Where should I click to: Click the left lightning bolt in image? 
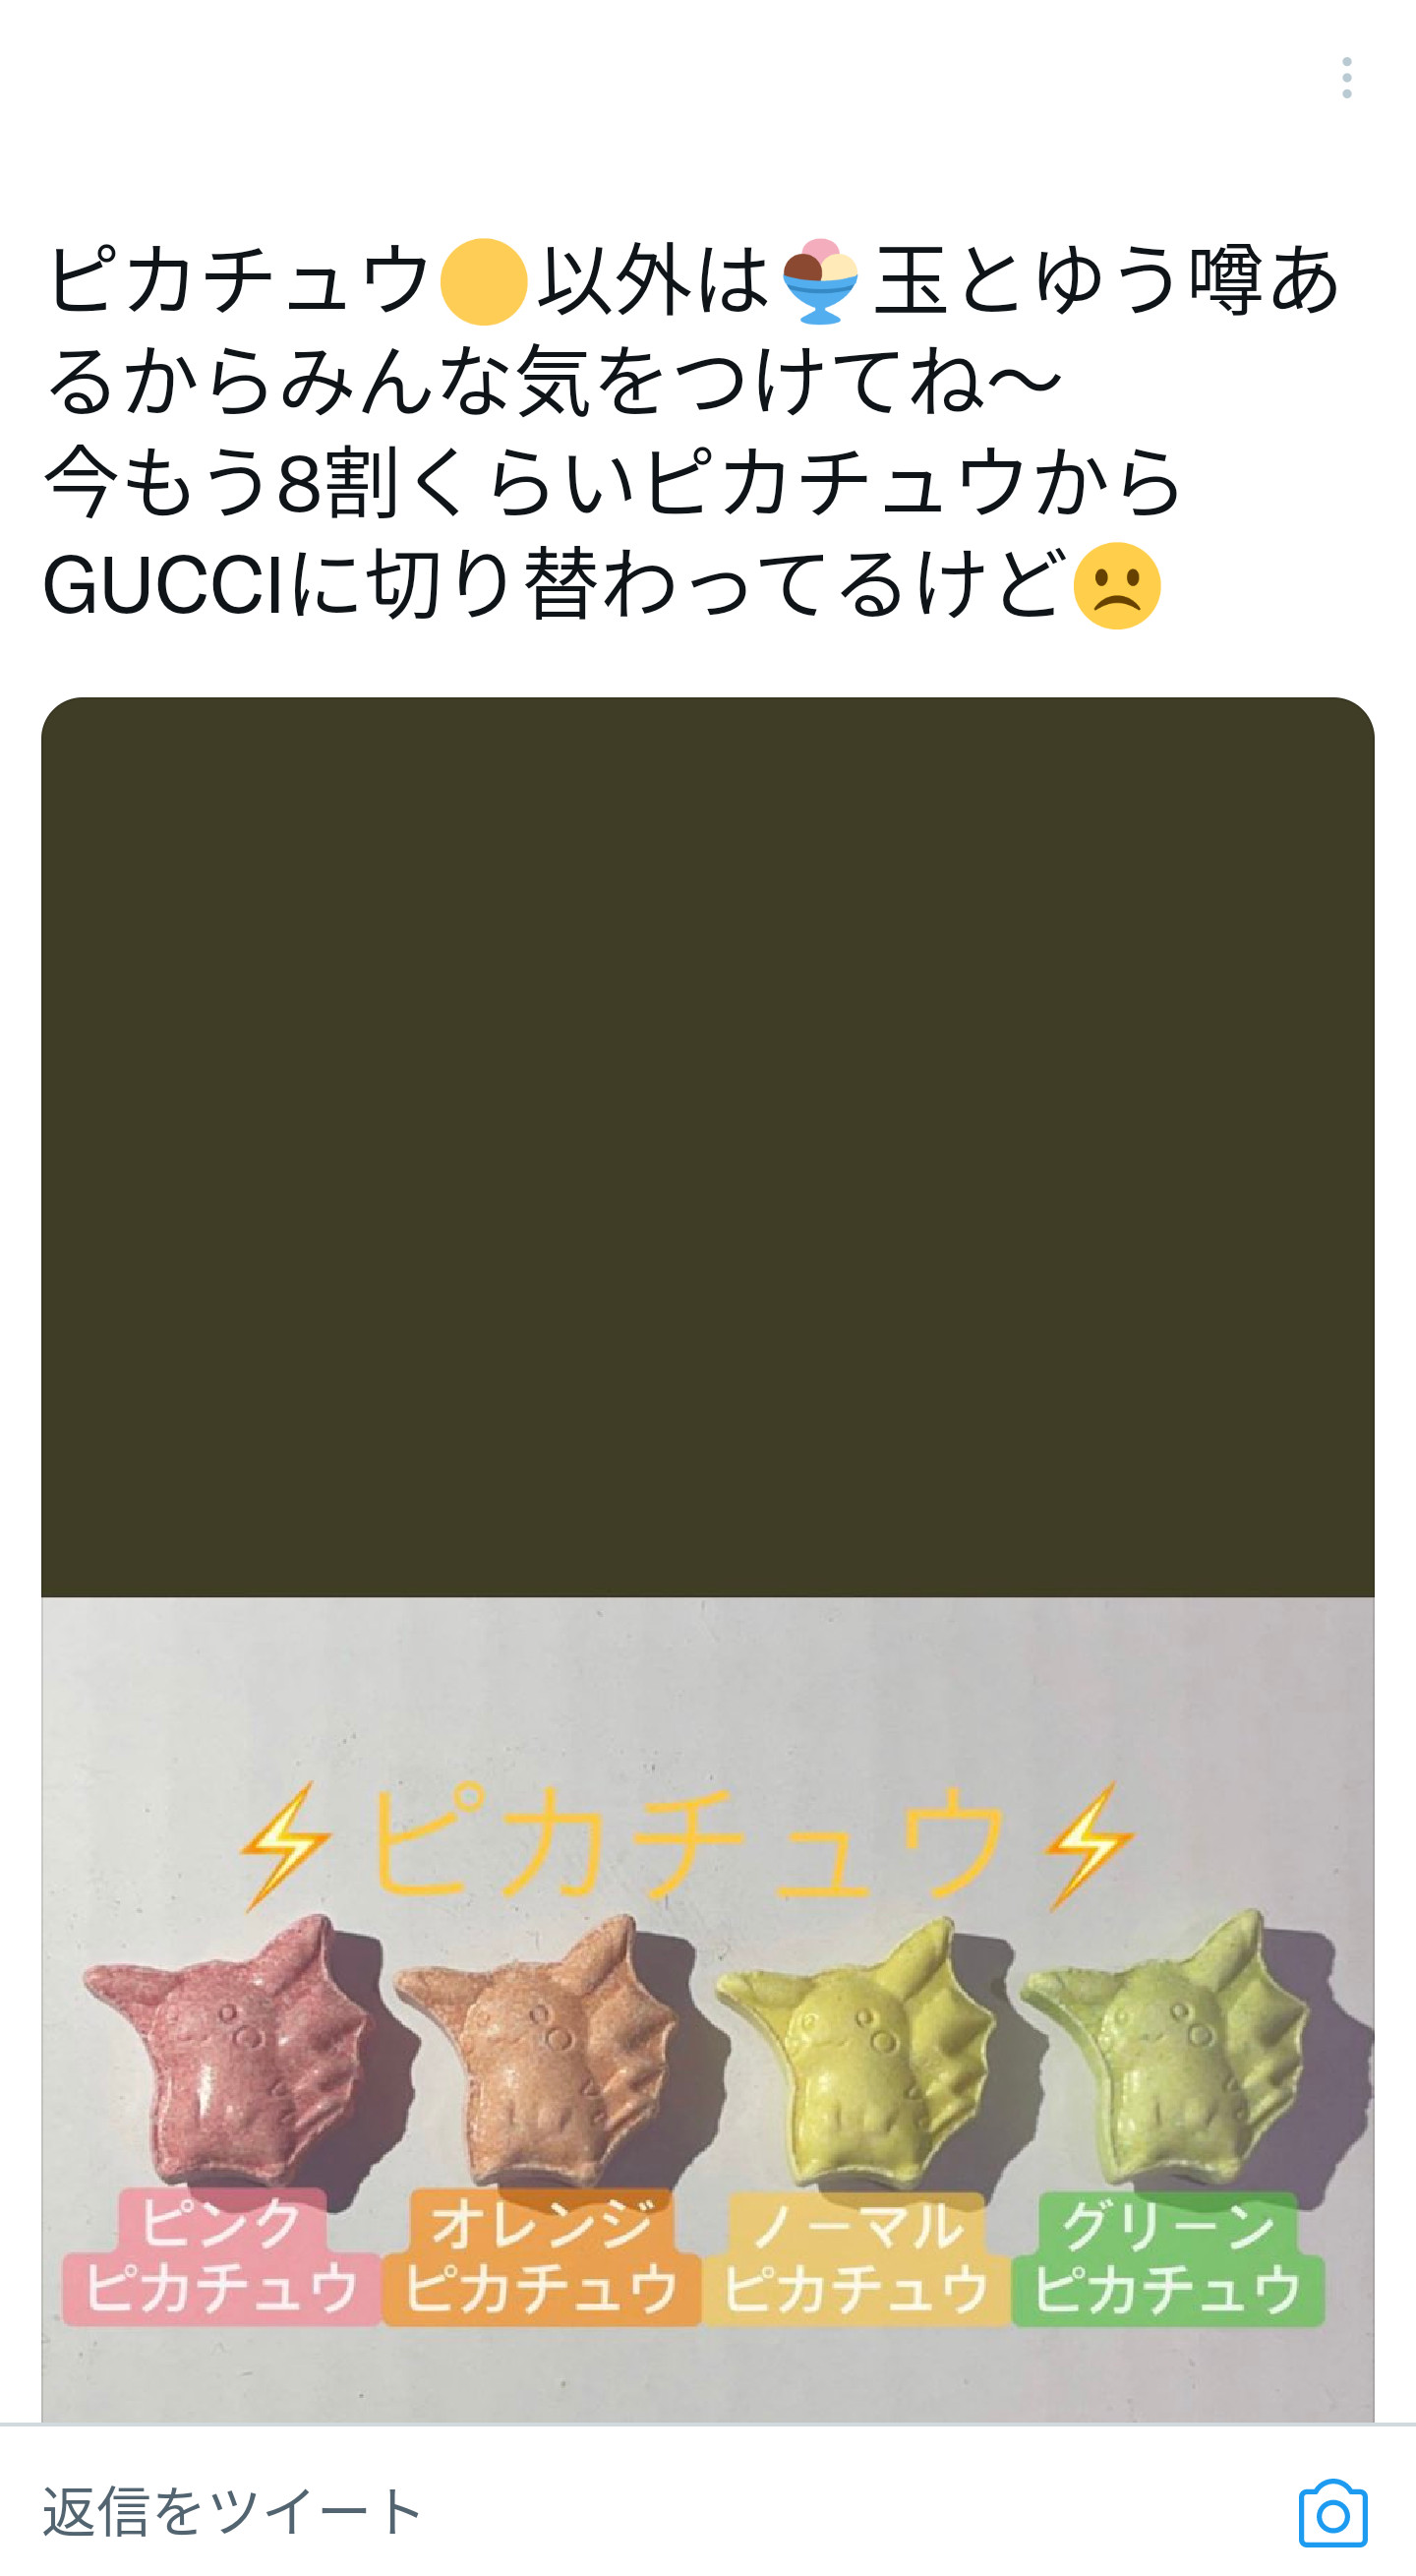click(x=284, y=1846)
